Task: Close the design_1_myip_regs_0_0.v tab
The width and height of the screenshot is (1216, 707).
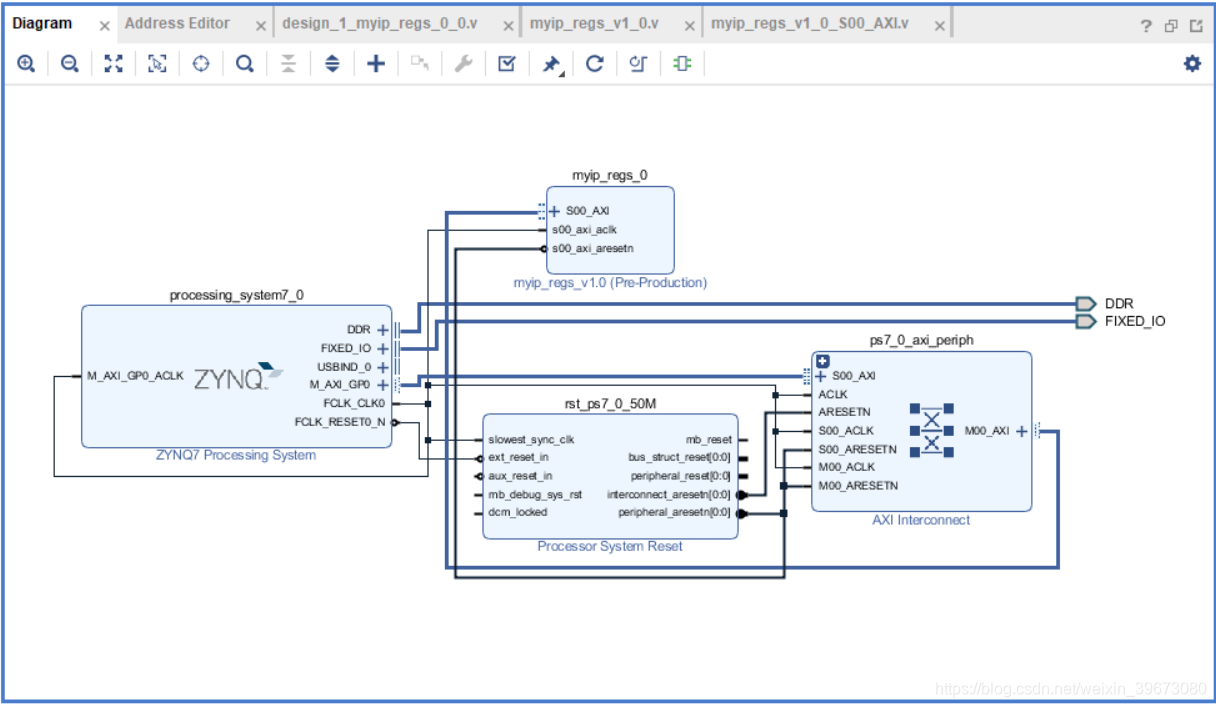Action: (507, 26)
